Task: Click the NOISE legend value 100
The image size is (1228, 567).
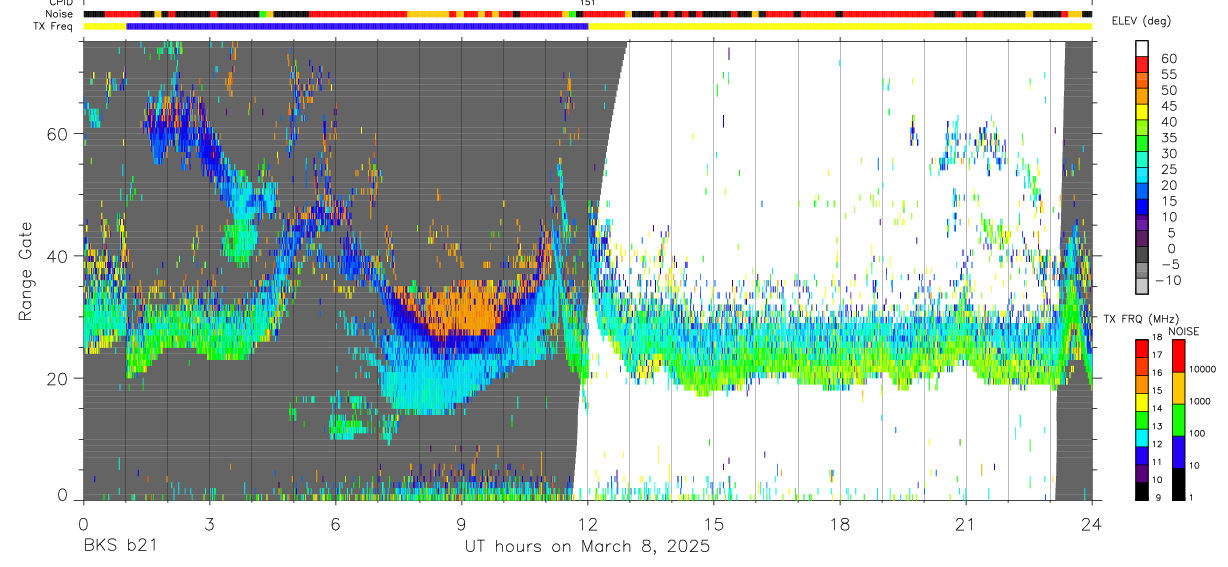Action: 1199,433
